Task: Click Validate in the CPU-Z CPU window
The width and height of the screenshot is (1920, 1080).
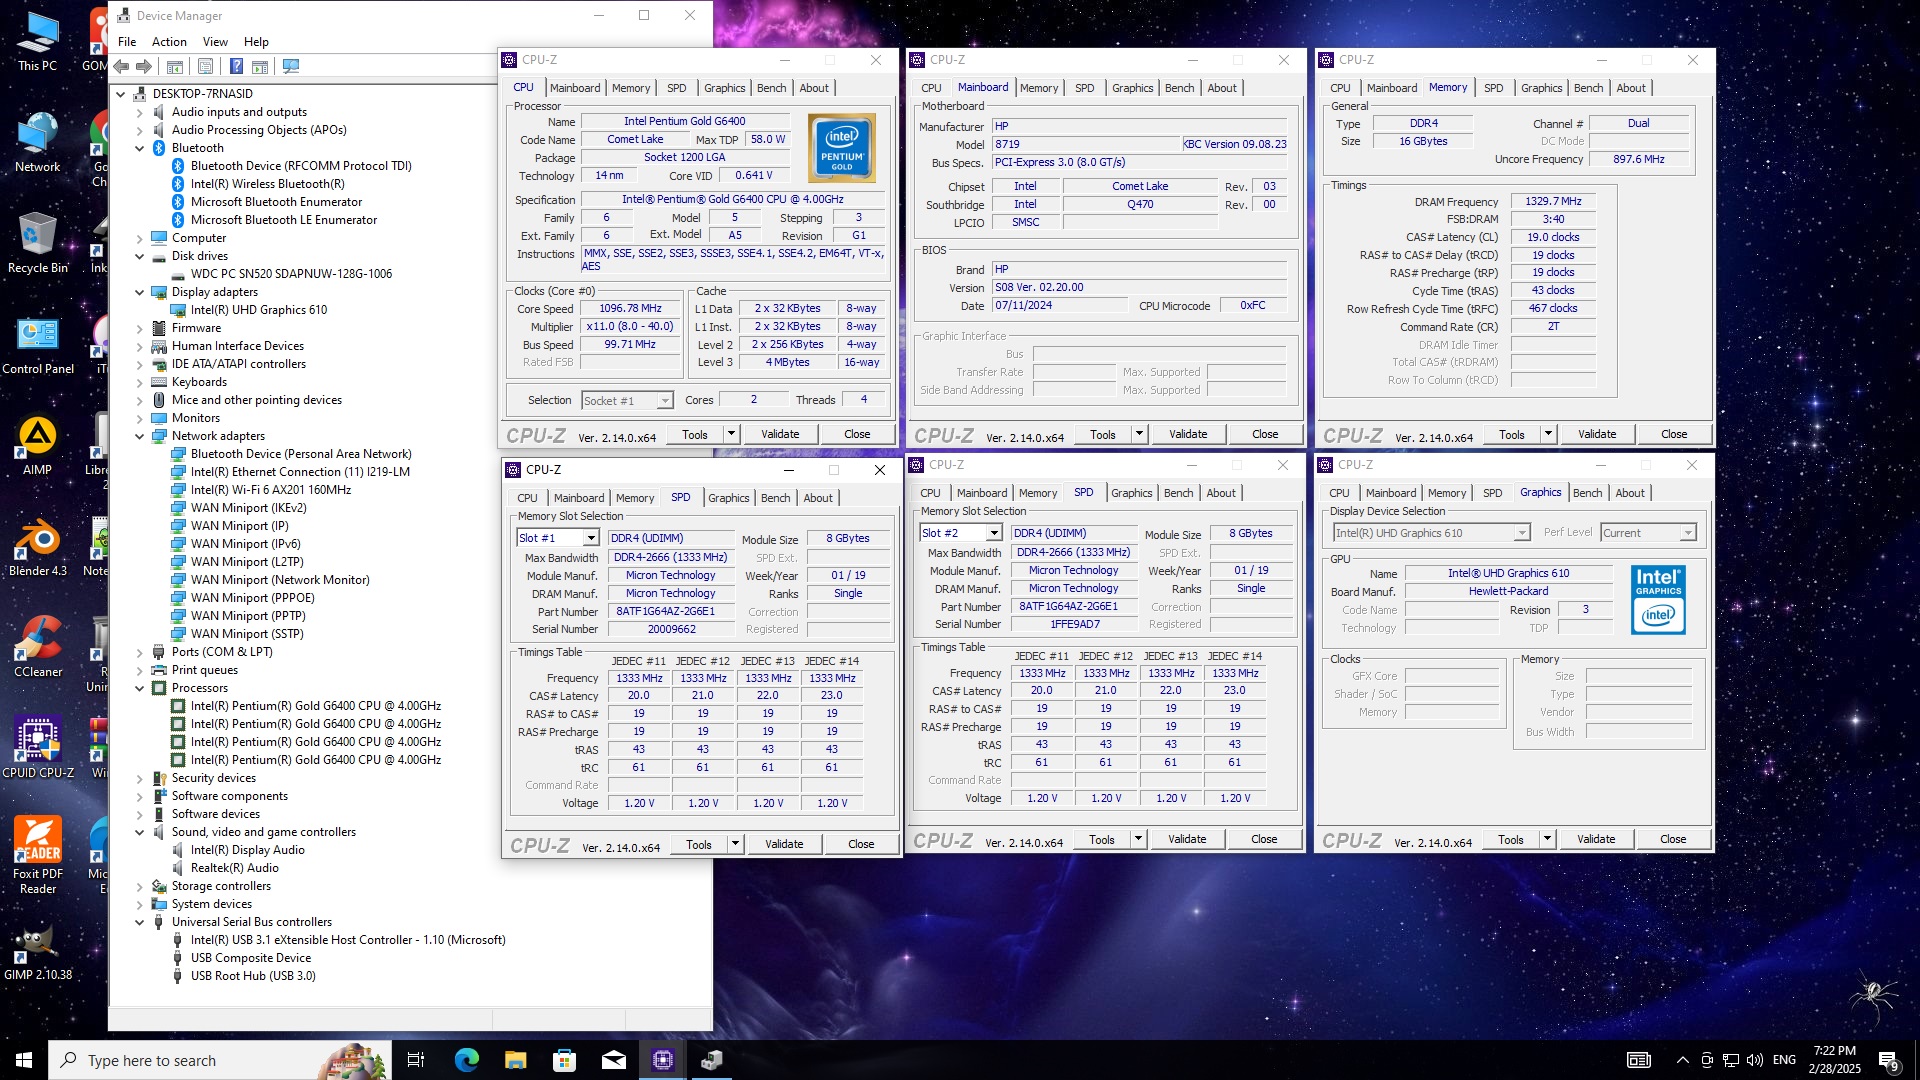Action: [780, 434]
